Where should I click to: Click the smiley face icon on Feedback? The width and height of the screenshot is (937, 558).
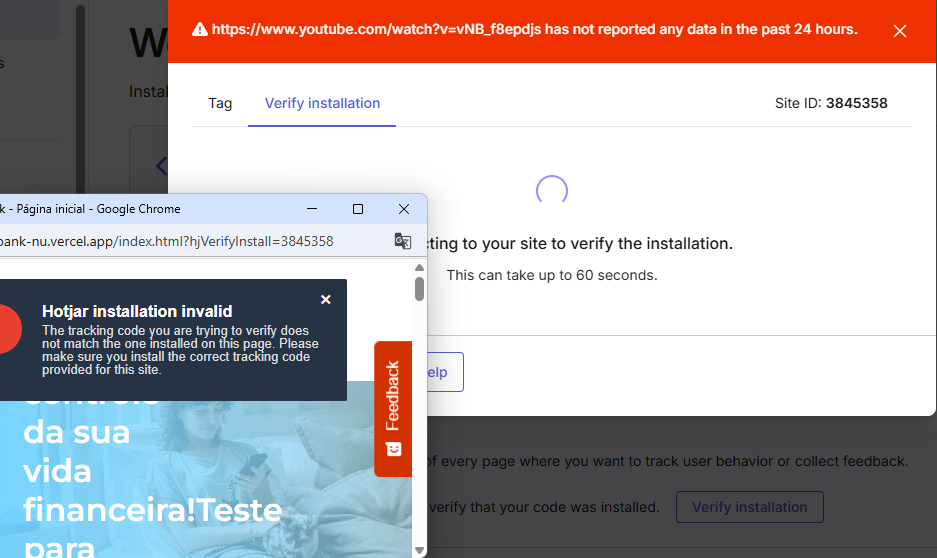(393, 449)
